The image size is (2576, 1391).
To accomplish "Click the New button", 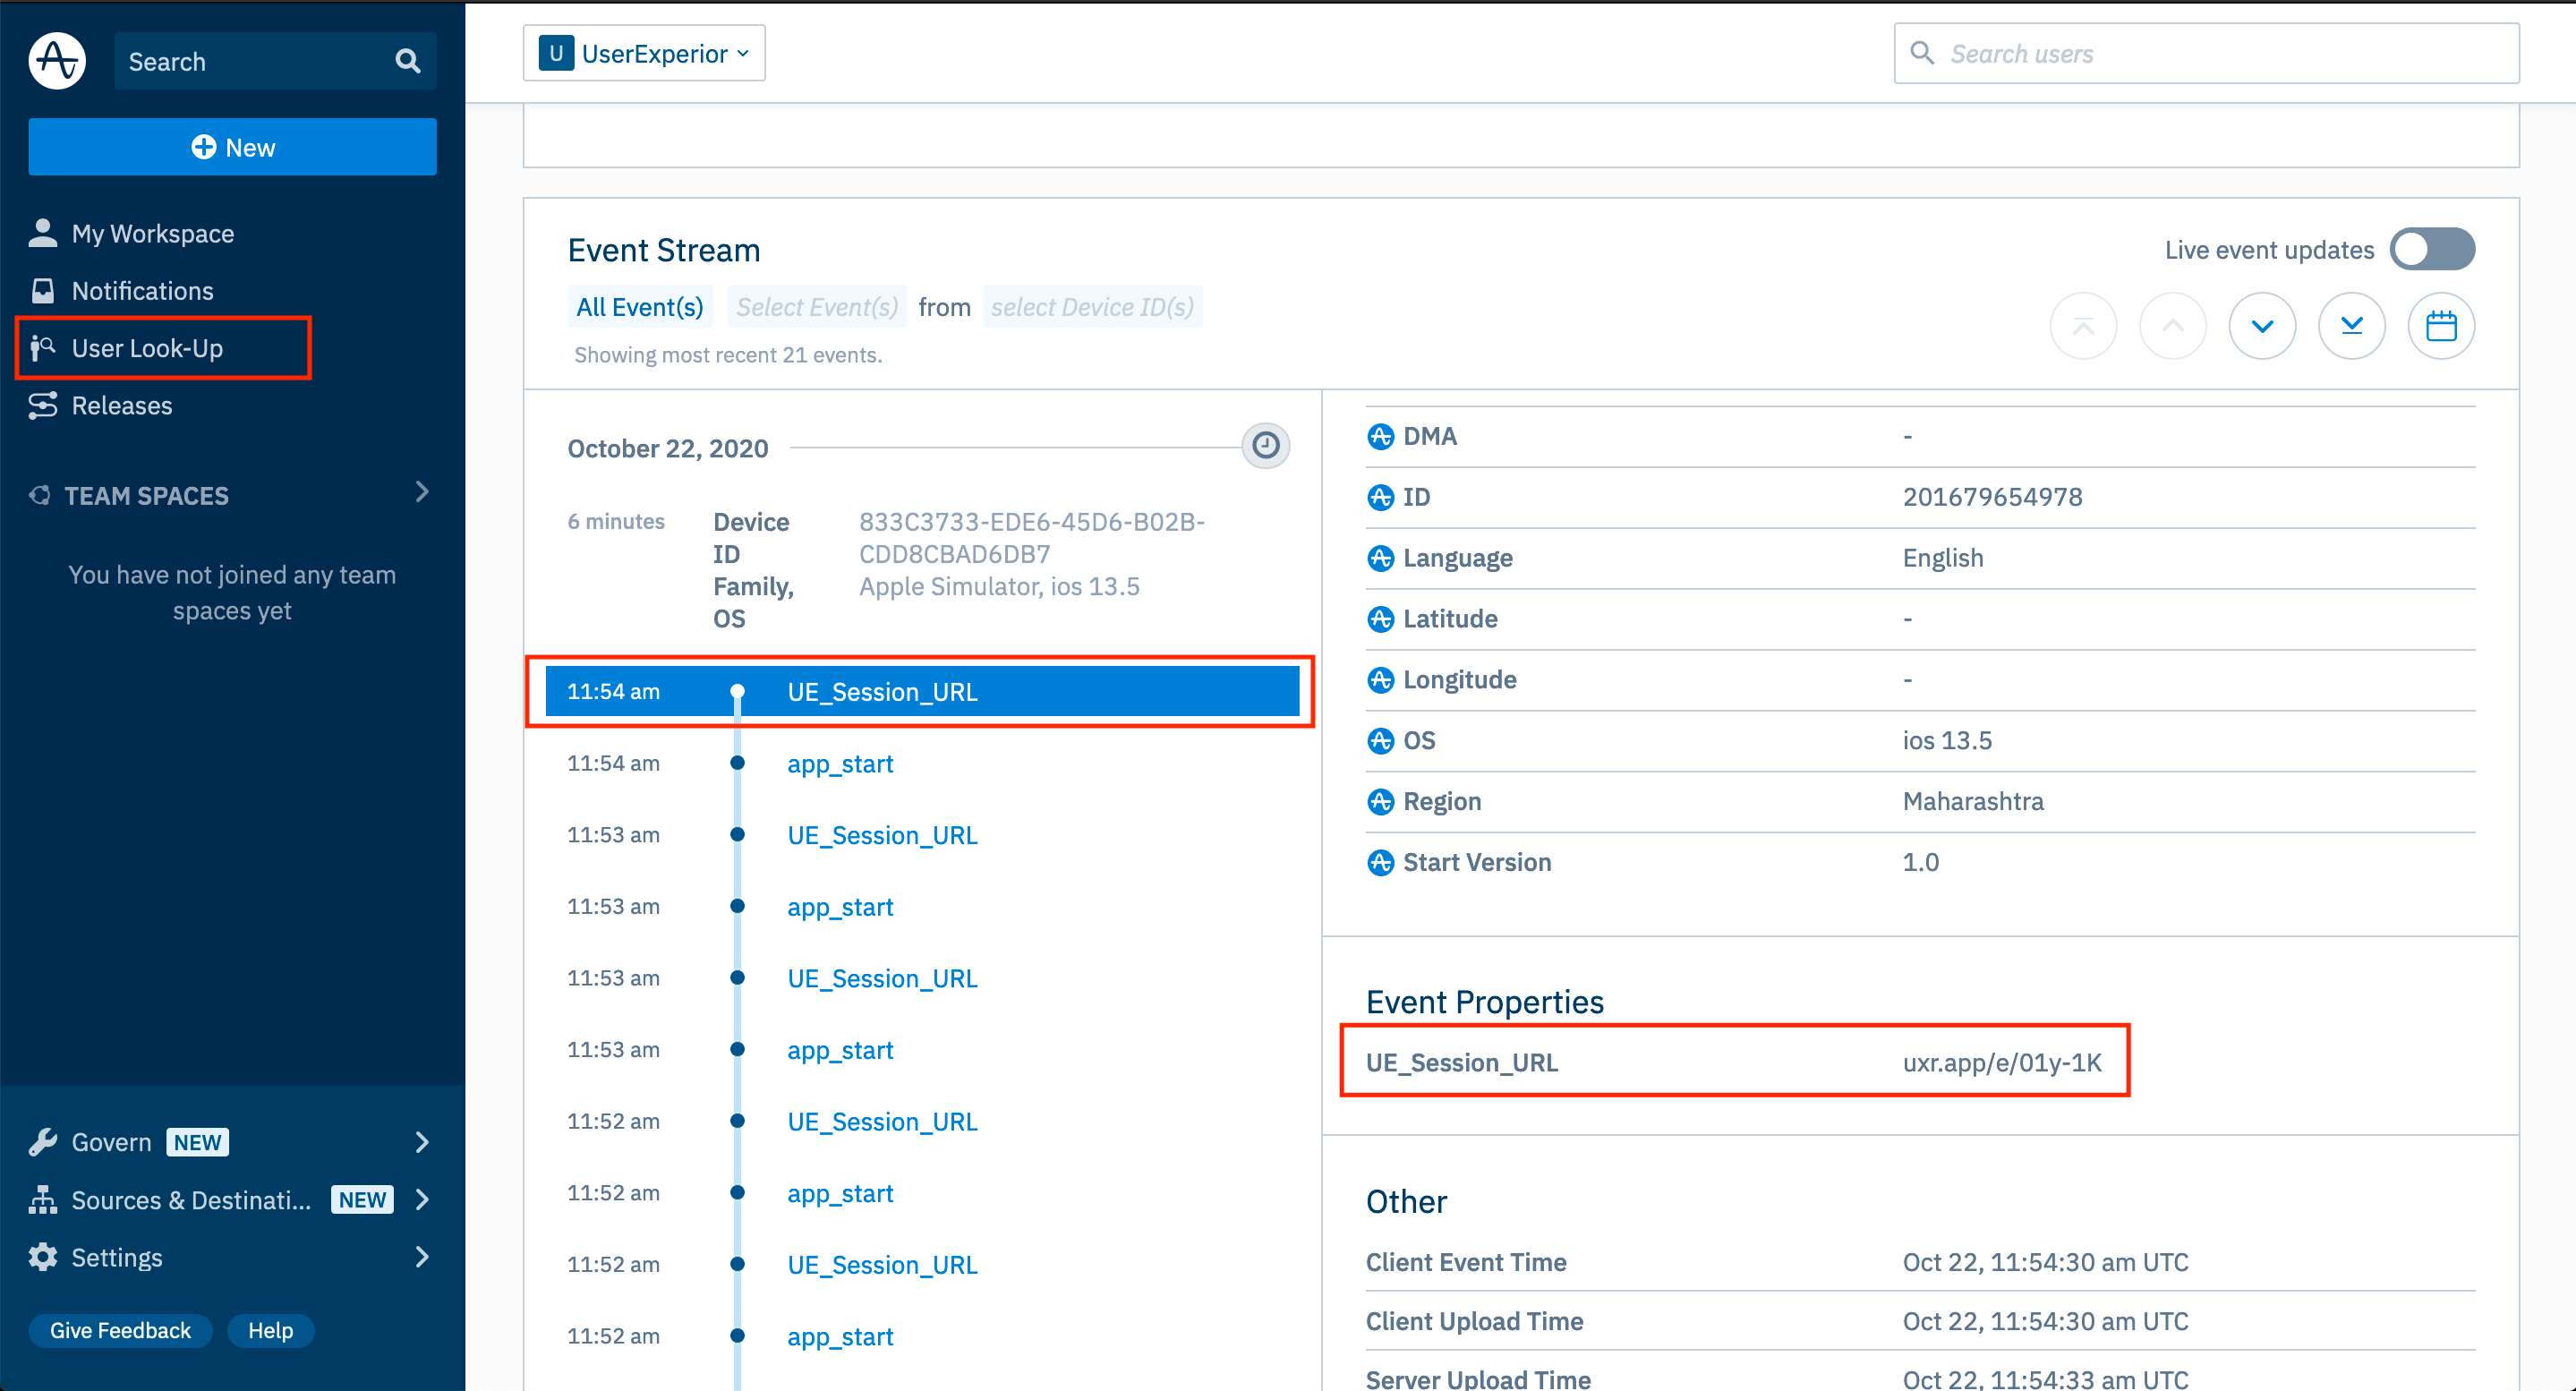I will click(x=232, y=147).
